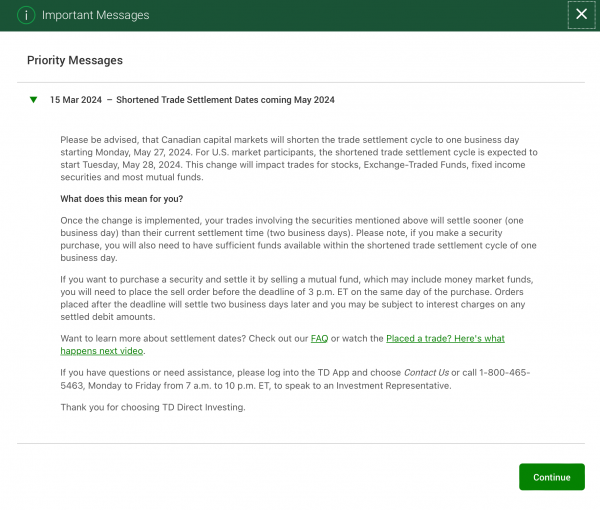Open the "Placed a trade?" video link
The width and height of the screenshot is (600, 510).
pos(445,339)
